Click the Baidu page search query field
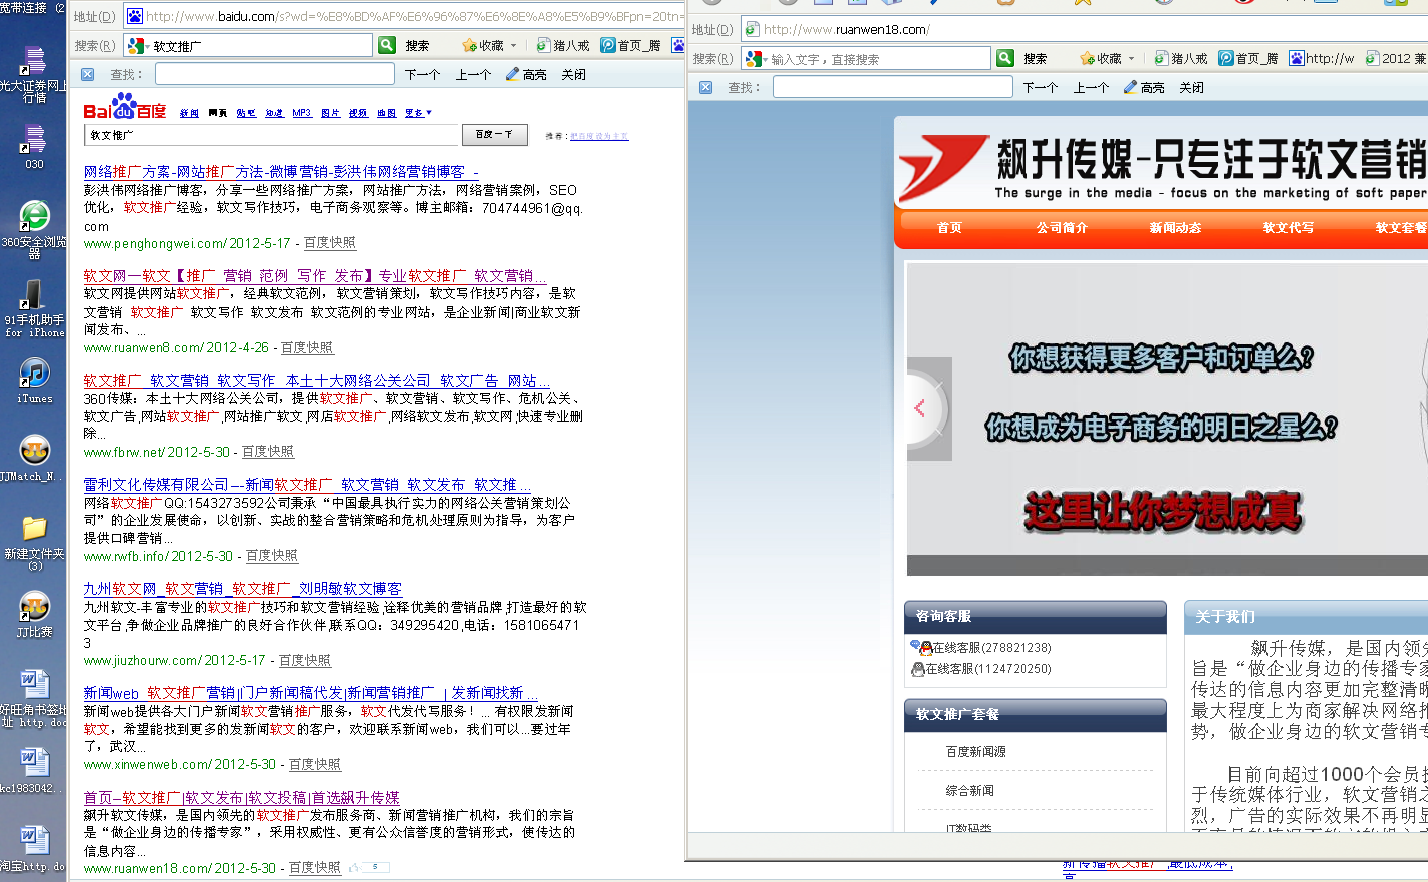 pos(272,135)
